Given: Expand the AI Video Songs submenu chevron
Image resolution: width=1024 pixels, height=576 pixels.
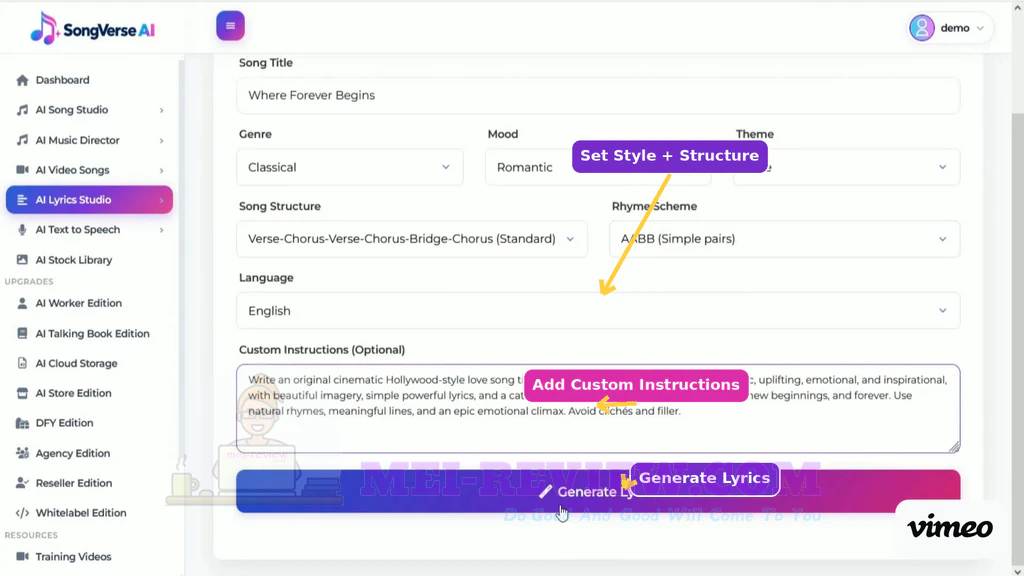Looking at the screenshot, I should 161,170.
